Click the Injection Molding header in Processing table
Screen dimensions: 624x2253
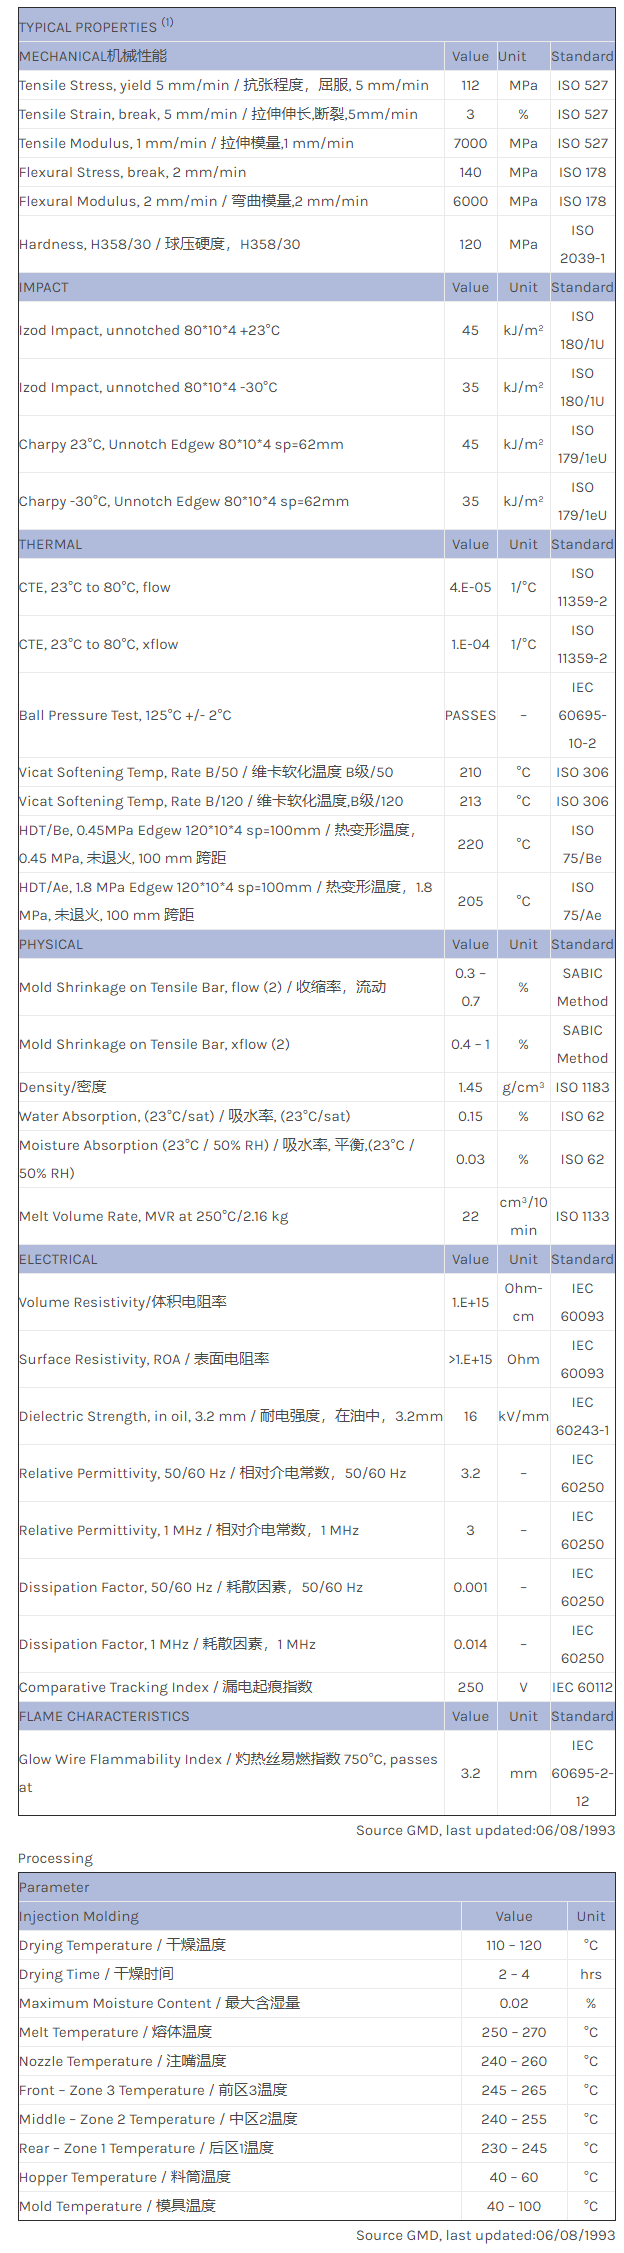pos(79,1916)
